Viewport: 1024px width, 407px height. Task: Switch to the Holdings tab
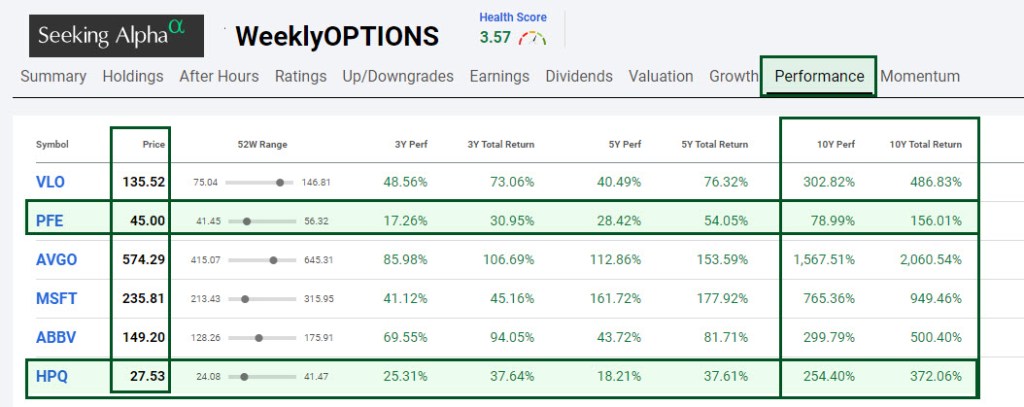(133, 76)
